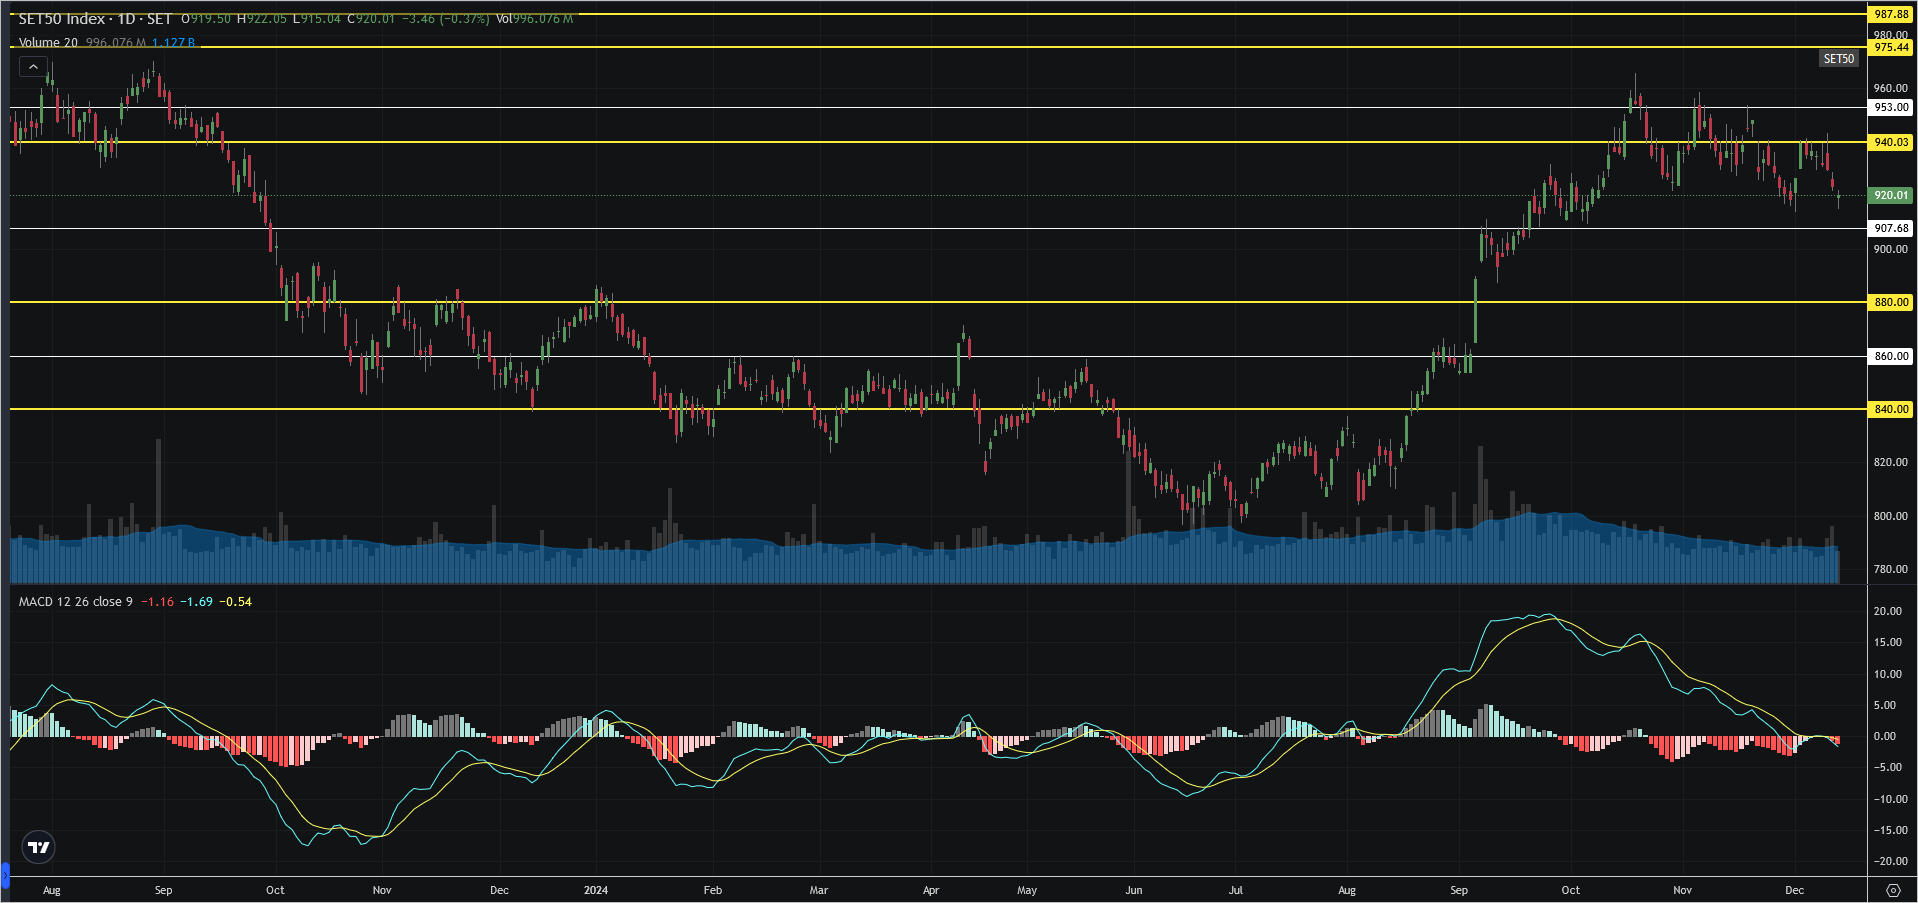This screenshot has width=1918, height=903.
Task: Click the H922.05 high value in header
Action: tap(262, 19)
